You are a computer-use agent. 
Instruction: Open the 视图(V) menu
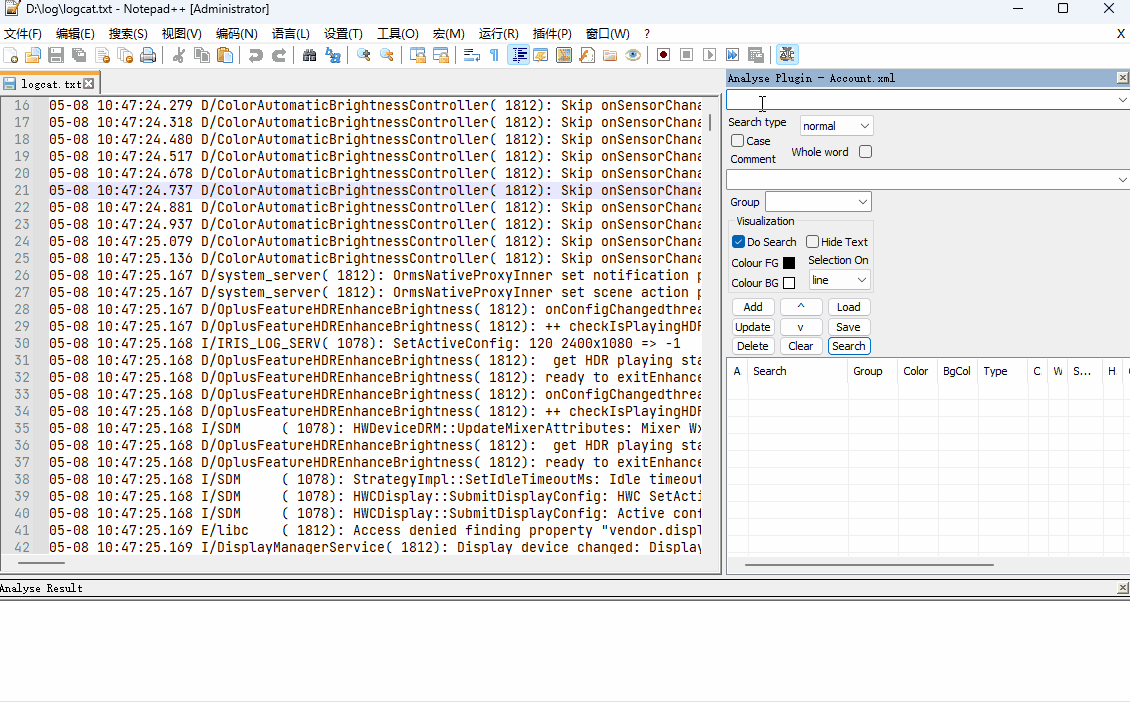coord(182,34)
